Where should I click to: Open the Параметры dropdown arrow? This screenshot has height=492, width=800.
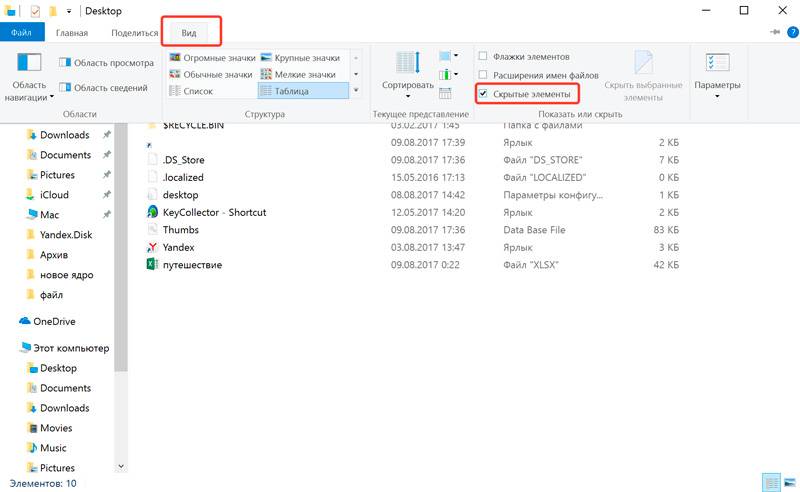[717, 99]
